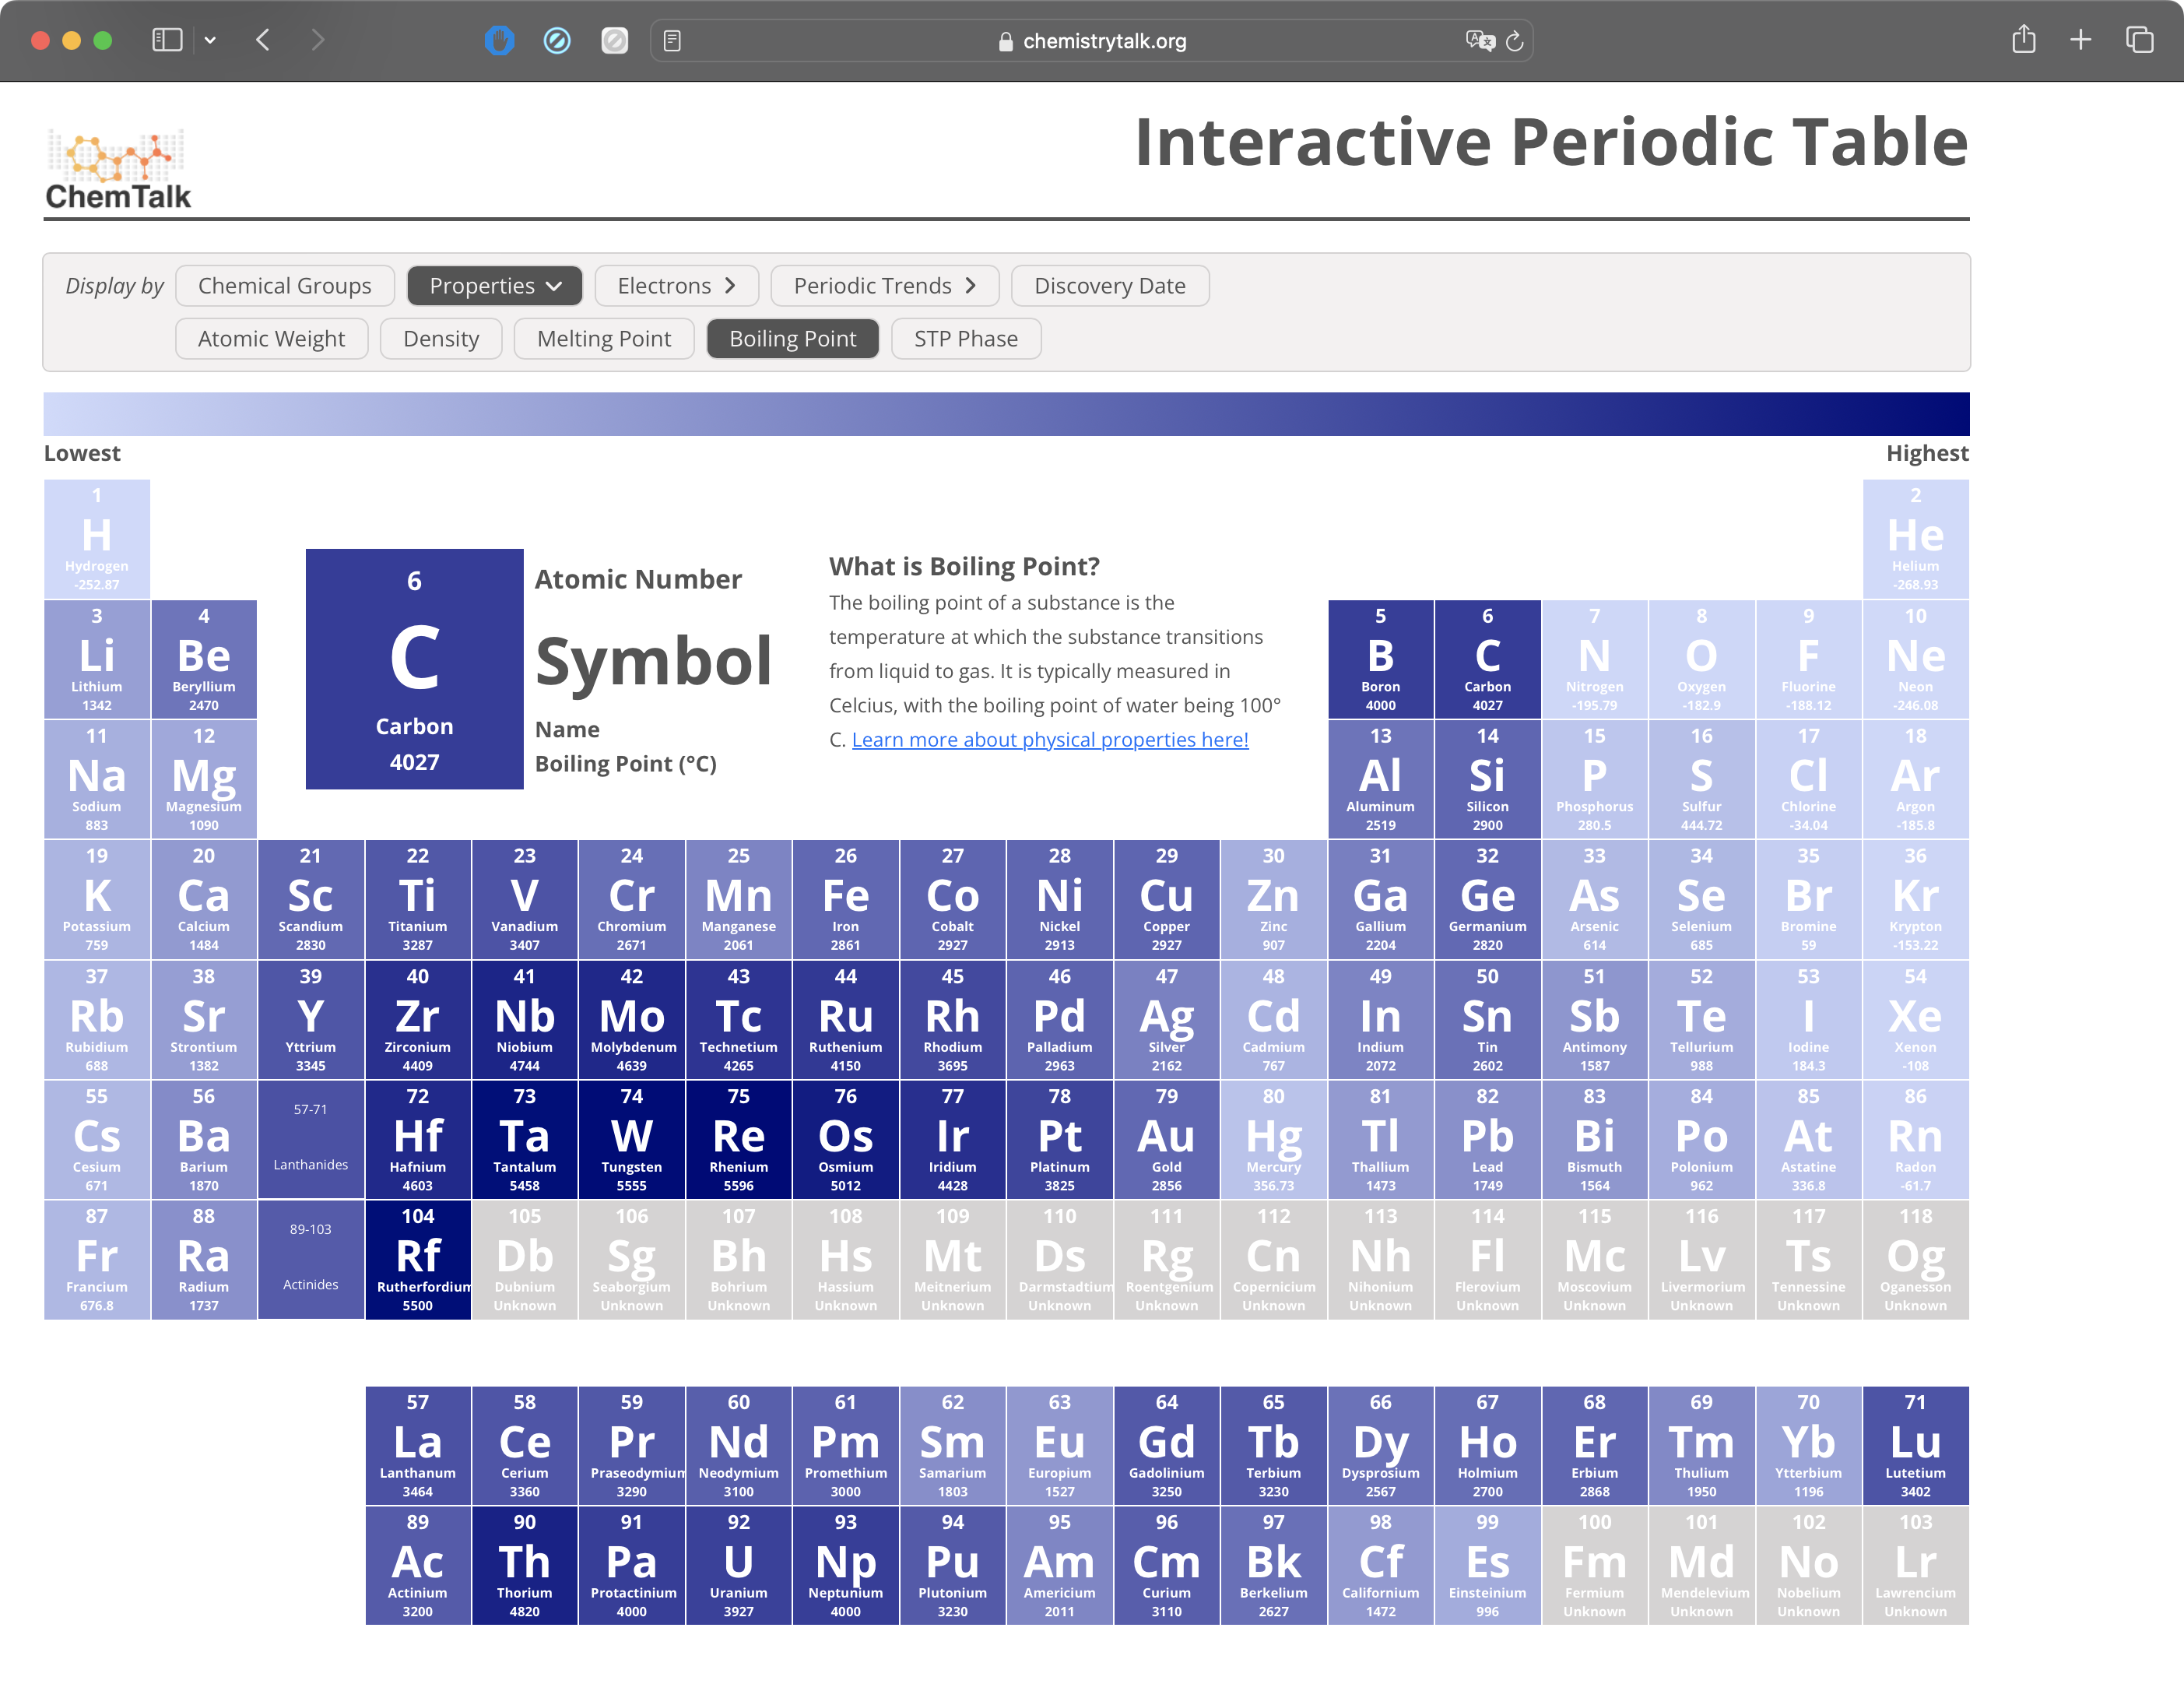Viewport: 2184px width, 1705px height.
Task: Select the Einsteinium element tile
Action: pos(1487,1565)
